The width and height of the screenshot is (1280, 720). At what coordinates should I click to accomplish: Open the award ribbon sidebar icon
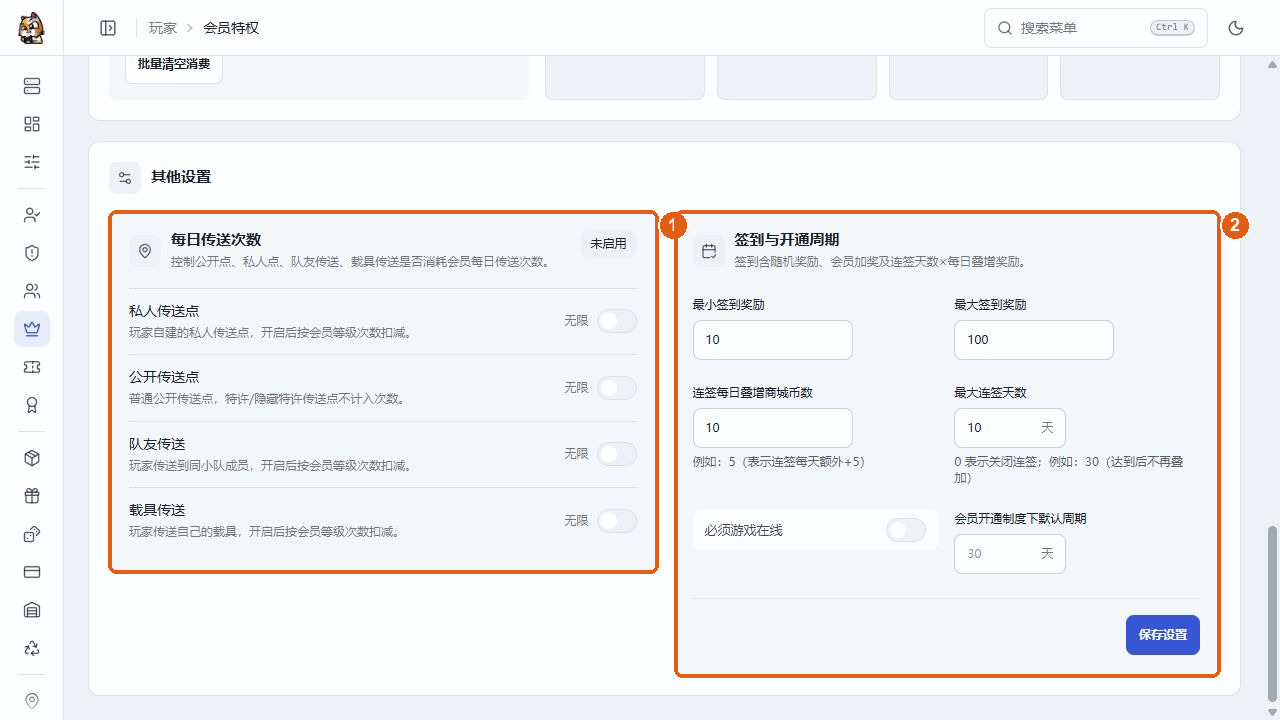(32, 405)
